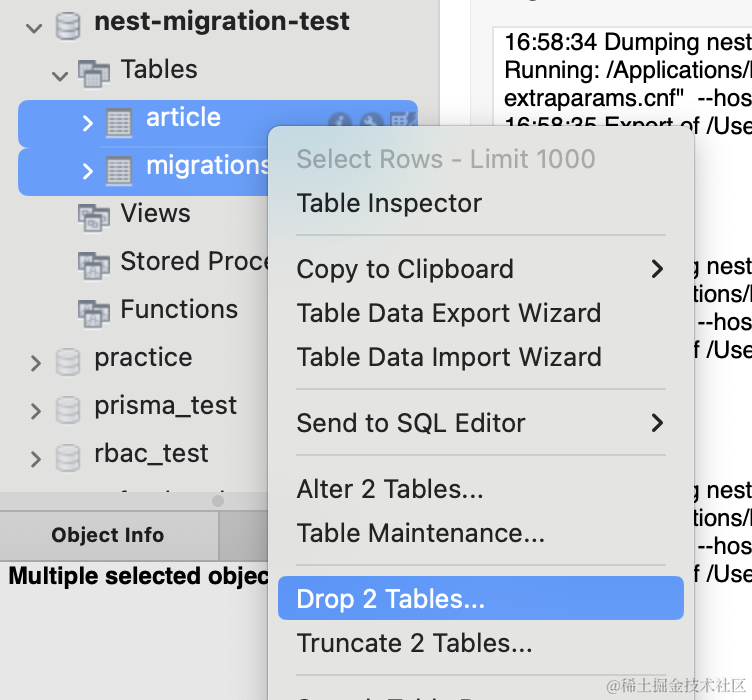Open Table Inspector from context menu
752x700 pixels.
point(389,203)
